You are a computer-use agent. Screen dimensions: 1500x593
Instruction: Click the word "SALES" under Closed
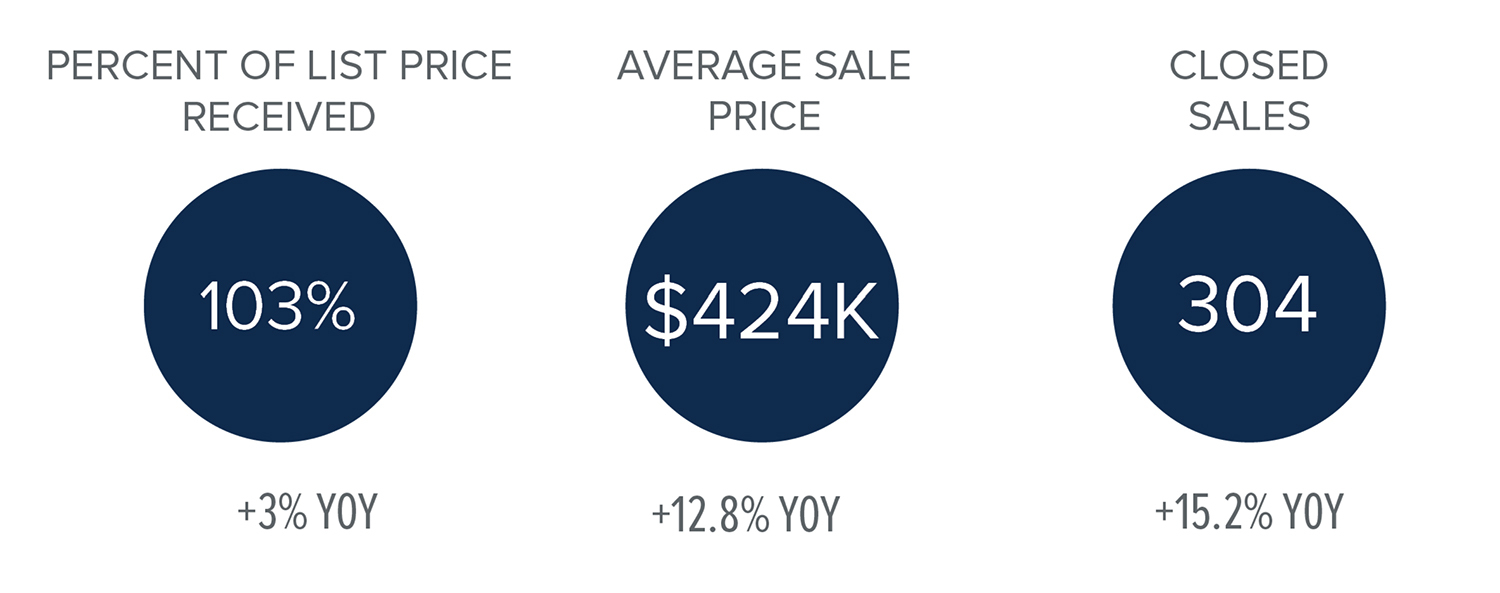pos(1249,117)
